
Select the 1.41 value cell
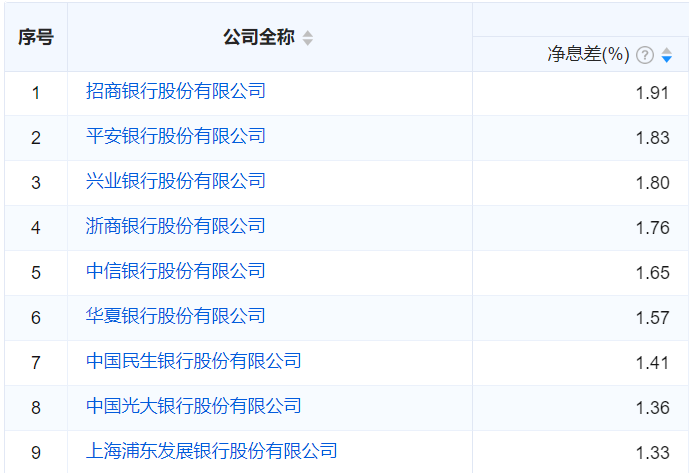(x=580, y=363)
